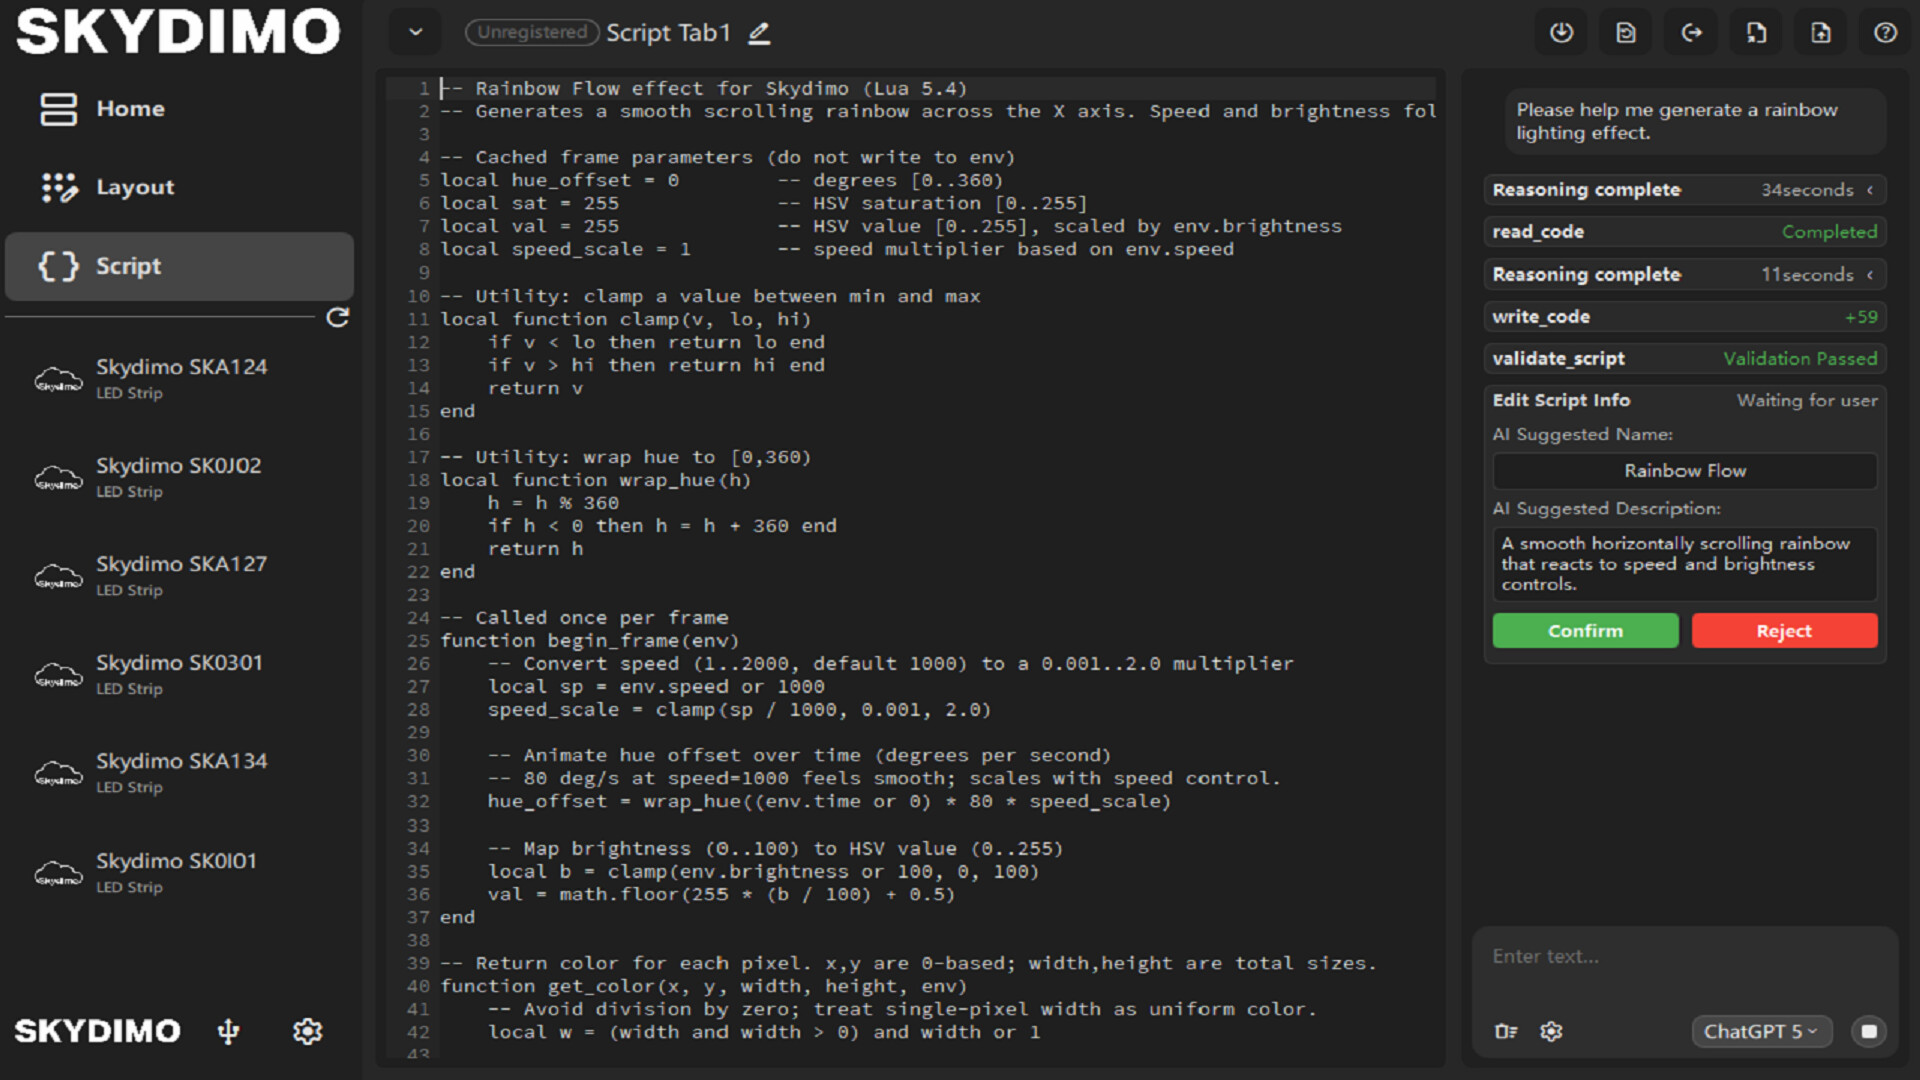
Task: Click the restore script version icon
Action: [1625, 32]
